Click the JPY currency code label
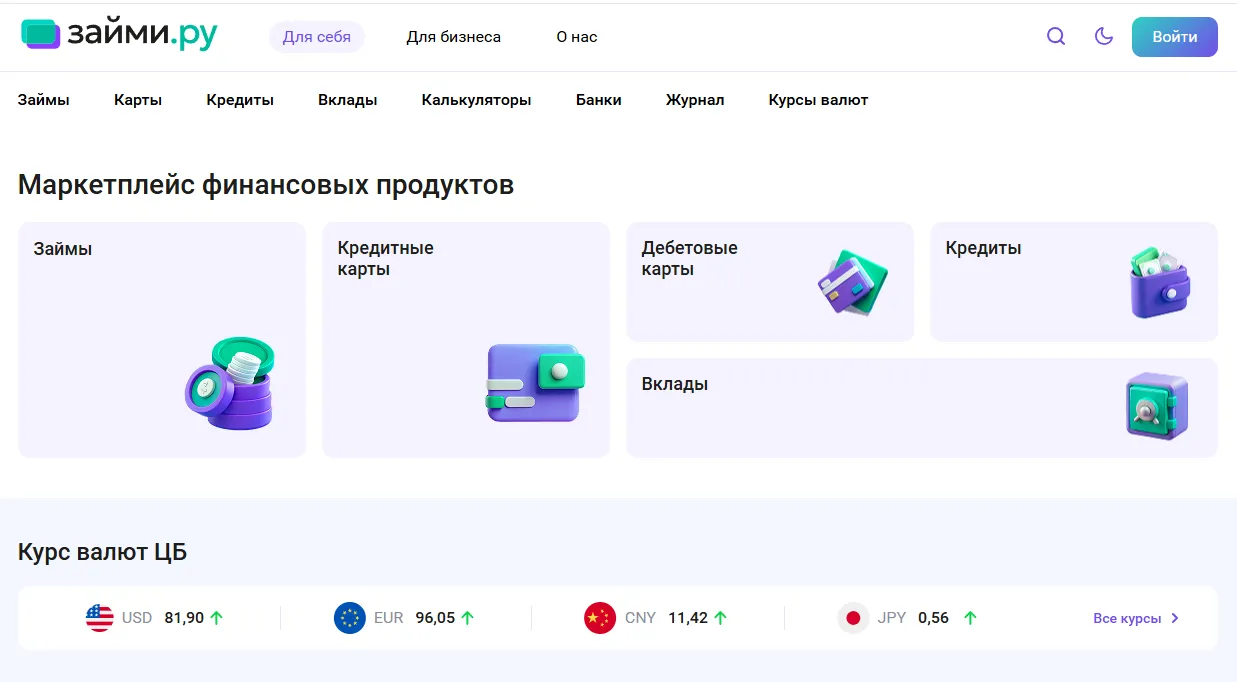Screen dimensions: 1237x682 892,618
